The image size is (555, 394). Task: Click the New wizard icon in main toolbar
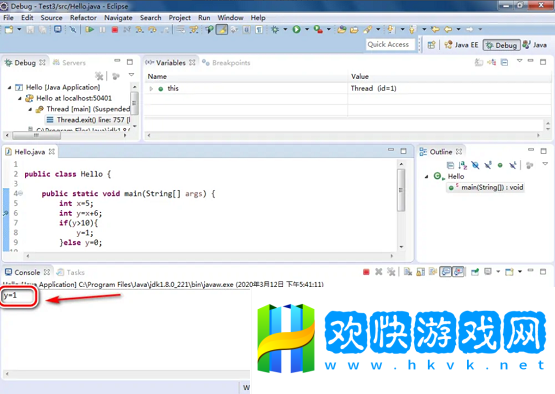tap(9, 29)
